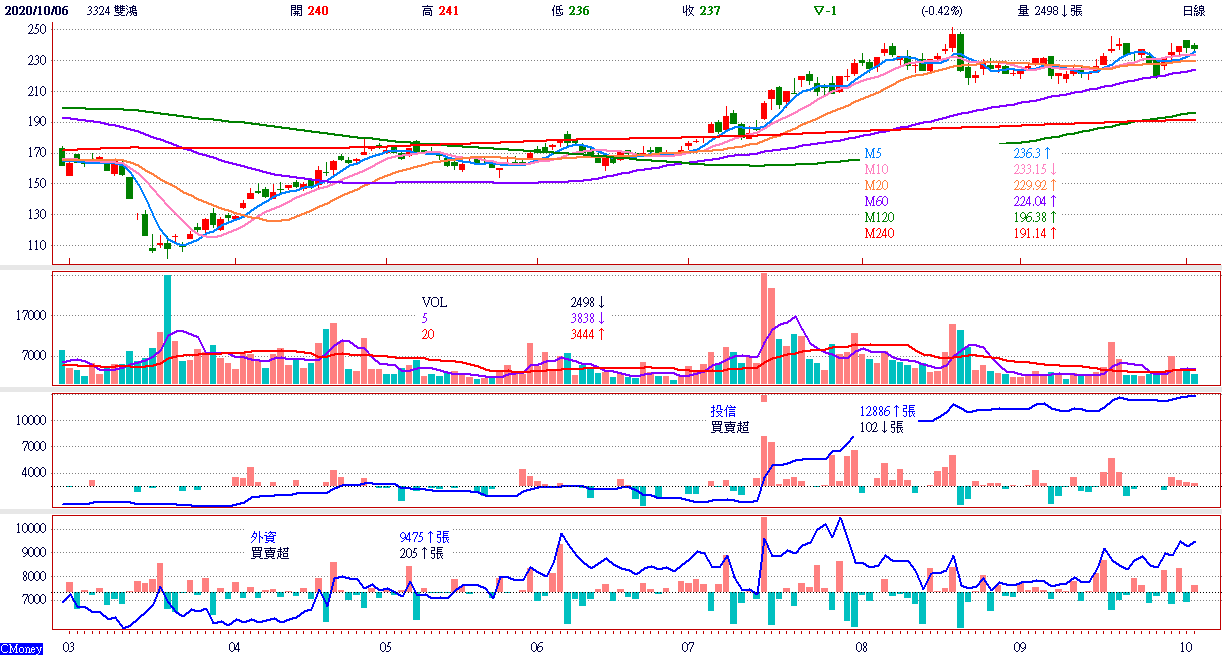Click the opening price value 240
Viewport: 1222px width, 667px height.
(318, 11)
